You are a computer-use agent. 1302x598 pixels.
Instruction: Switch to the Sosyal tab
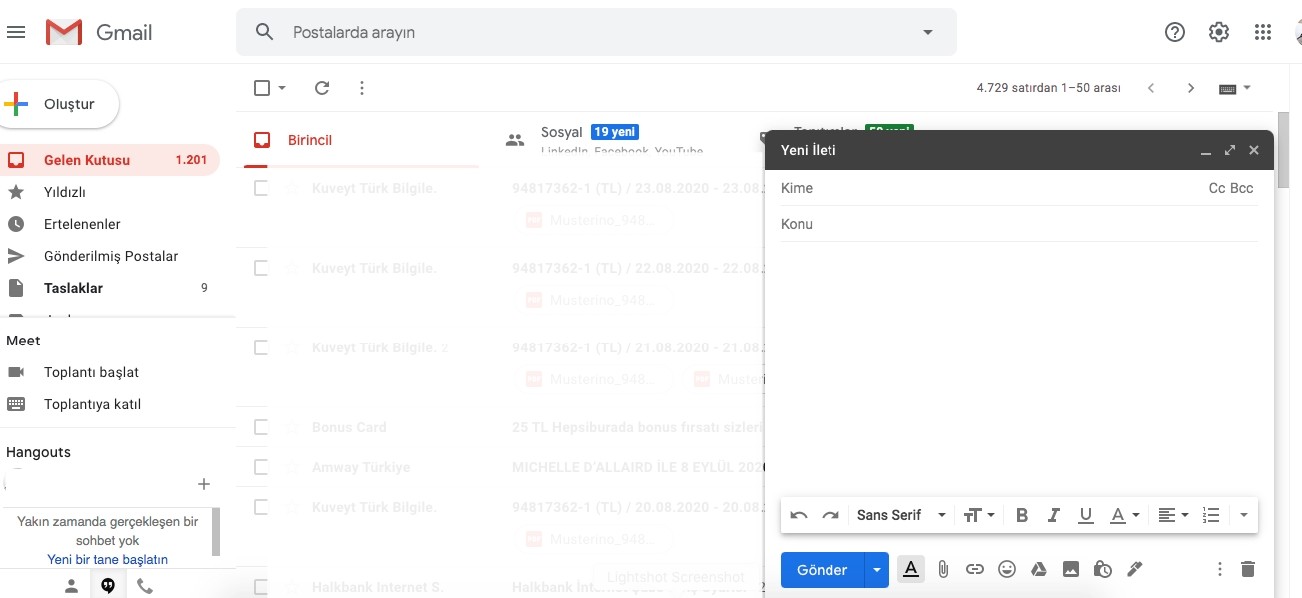point(561,133)
